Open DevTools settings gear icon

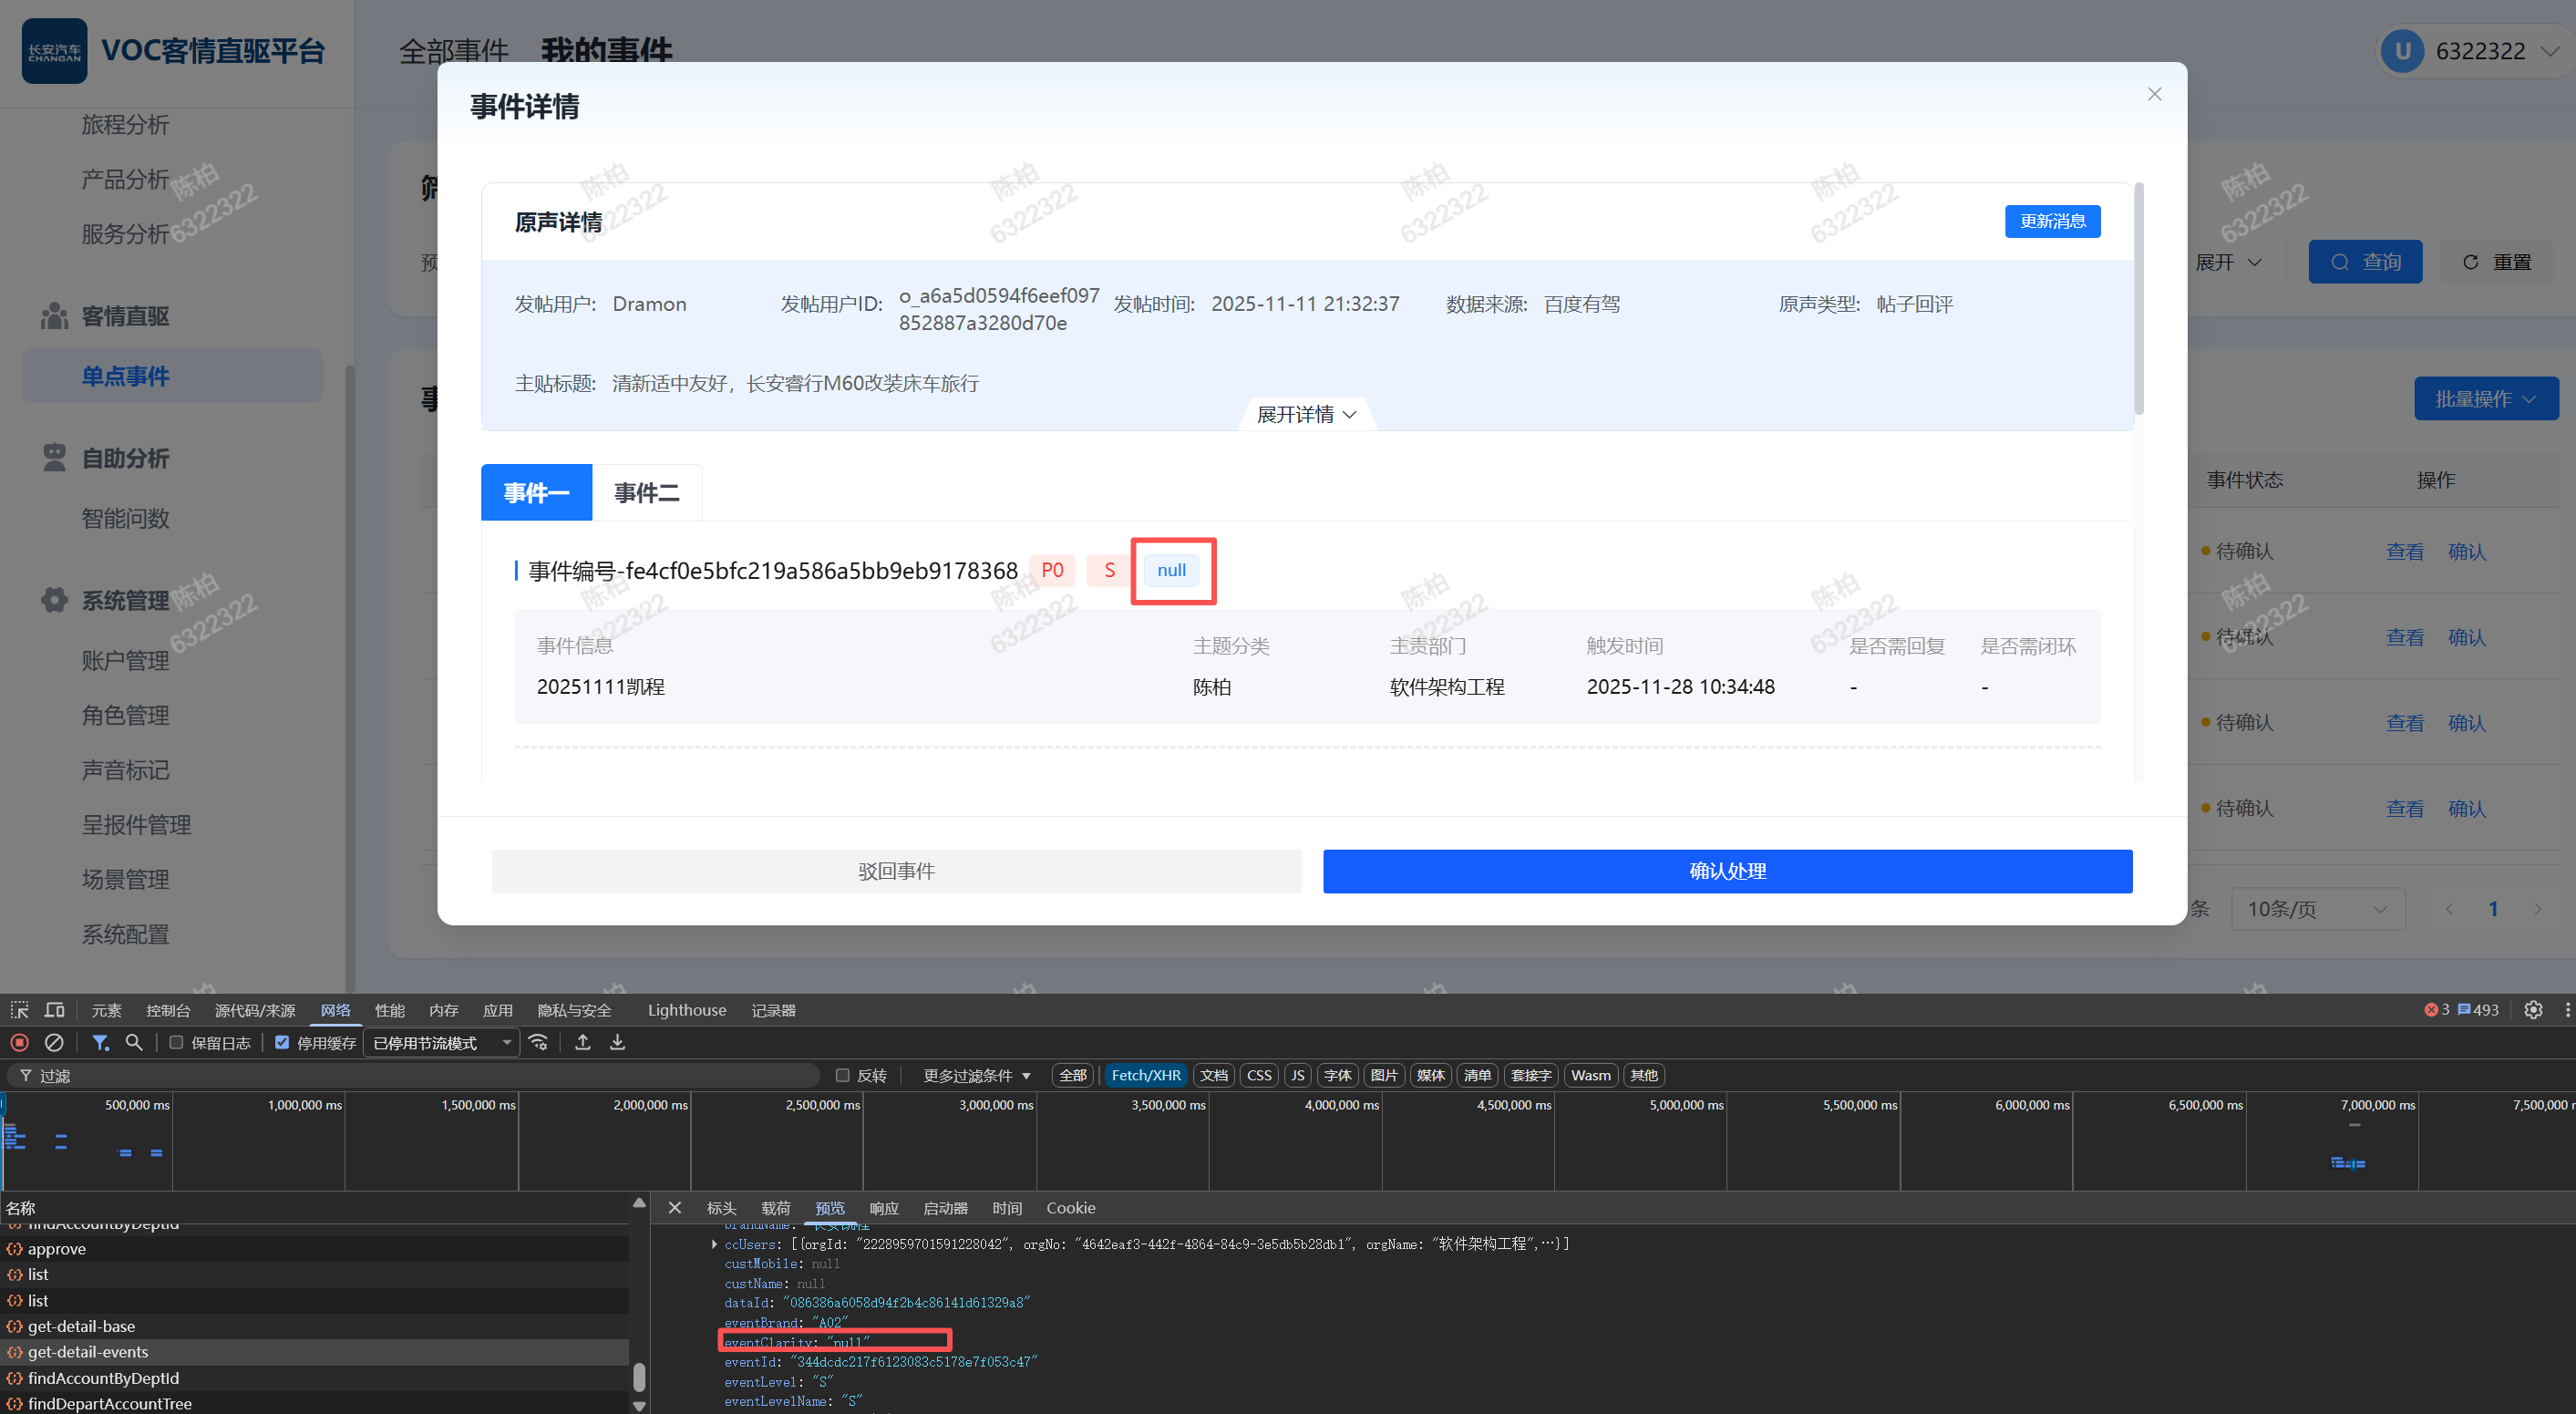click(x=2533, y=1010)
